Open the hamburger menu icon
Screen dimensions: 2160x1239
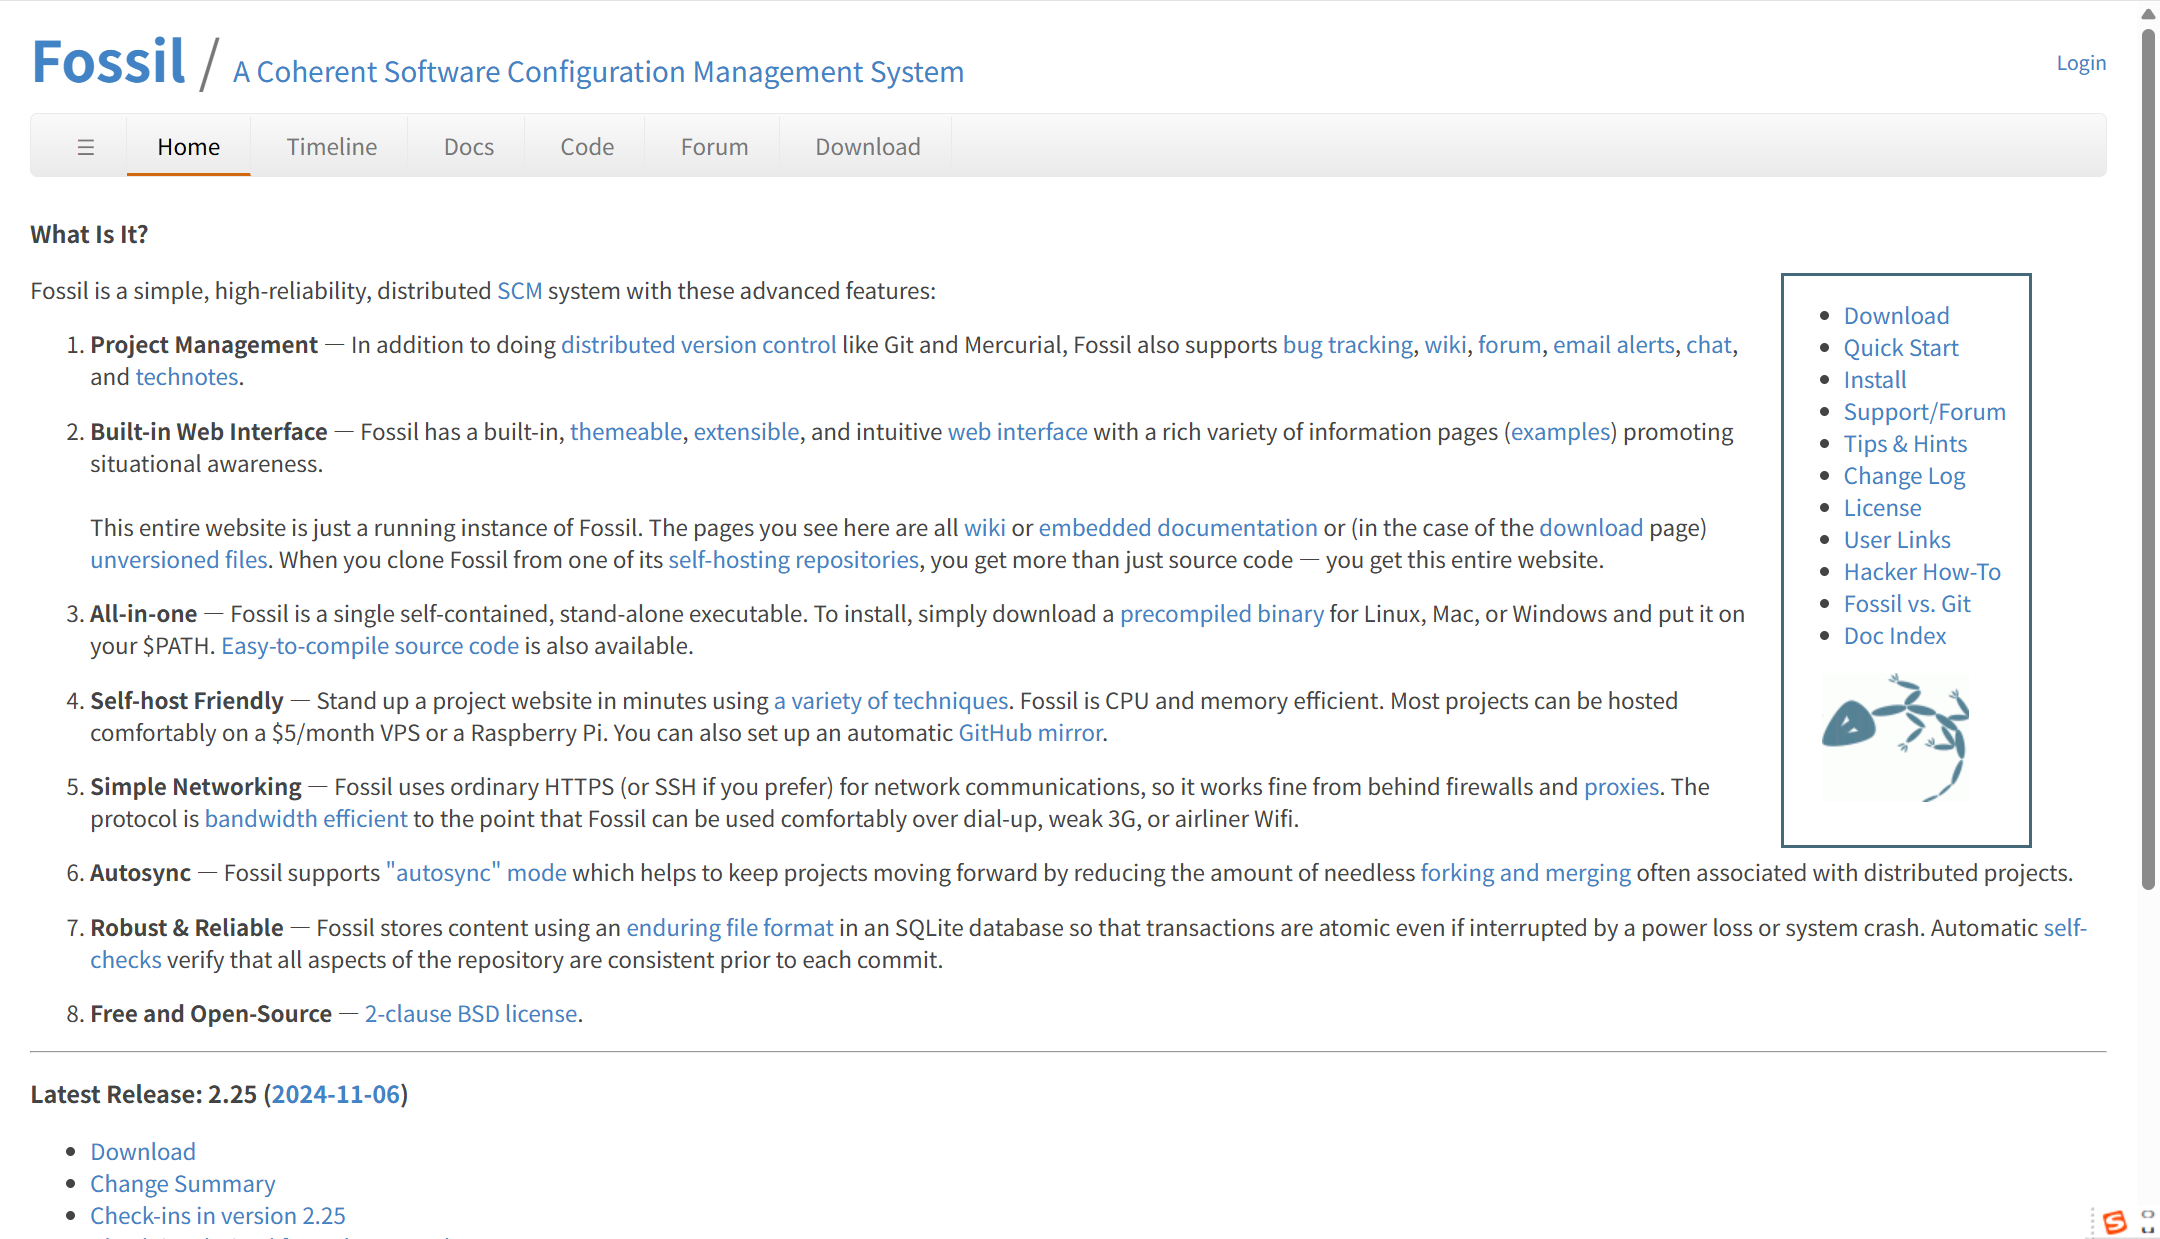86,147
